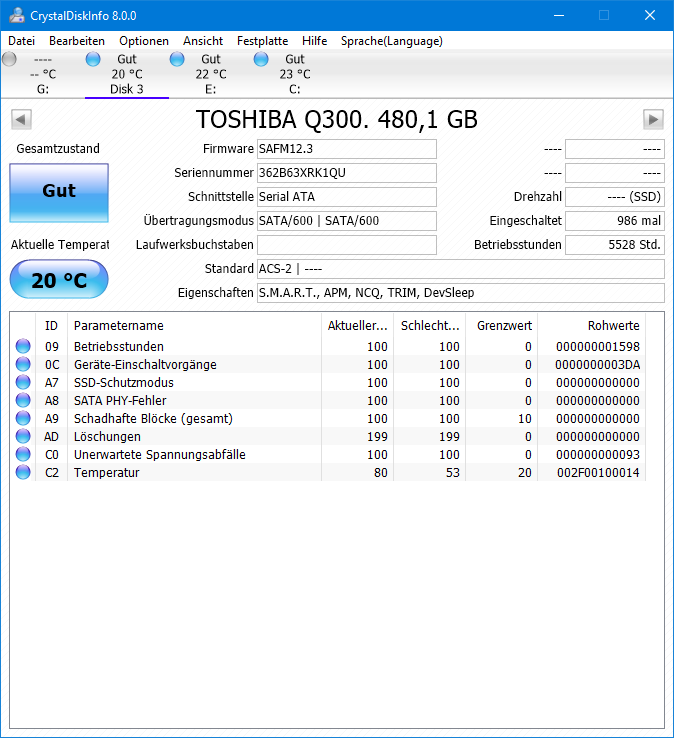674x738 pixels.
Task: Select the Unerwartete Spannungsabfälle row
Action: [x=328, y=454]
